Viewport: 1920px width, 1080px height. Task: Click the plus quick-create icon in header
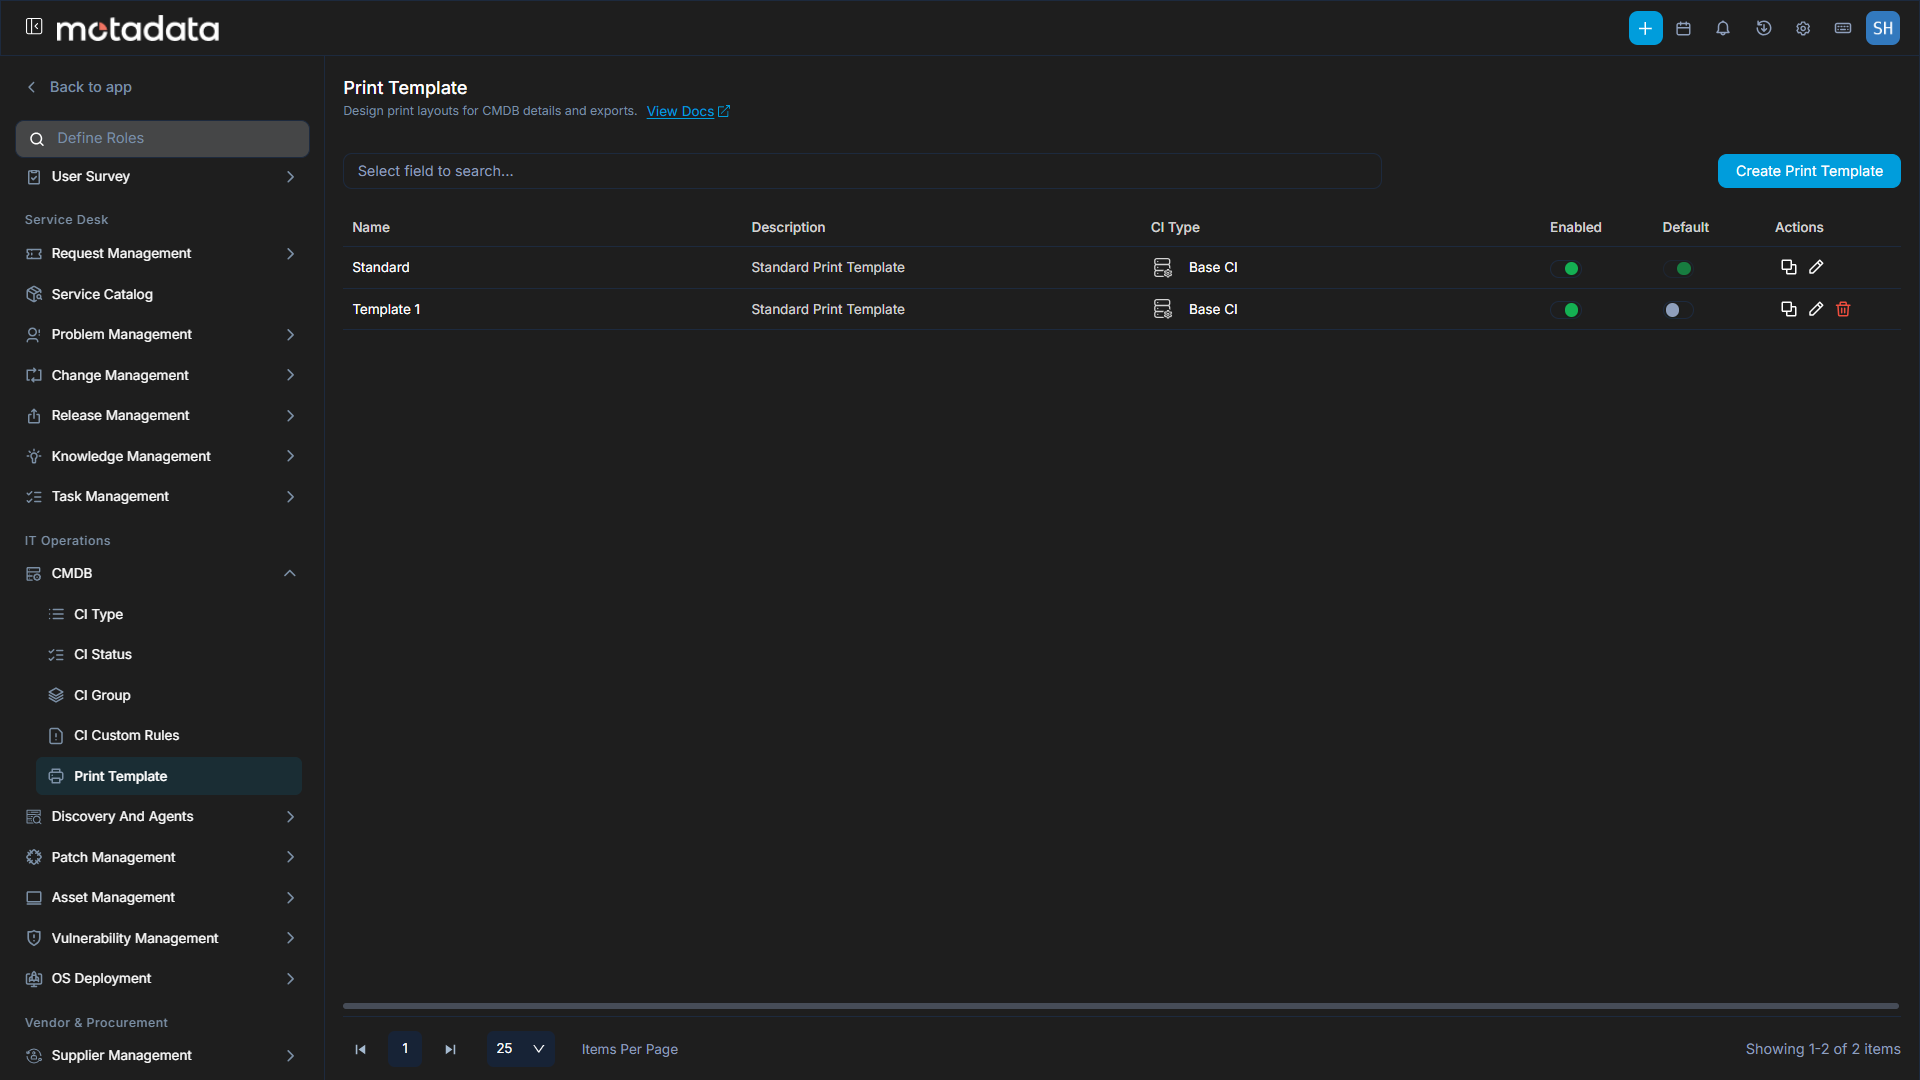[x=1645, y=28]
